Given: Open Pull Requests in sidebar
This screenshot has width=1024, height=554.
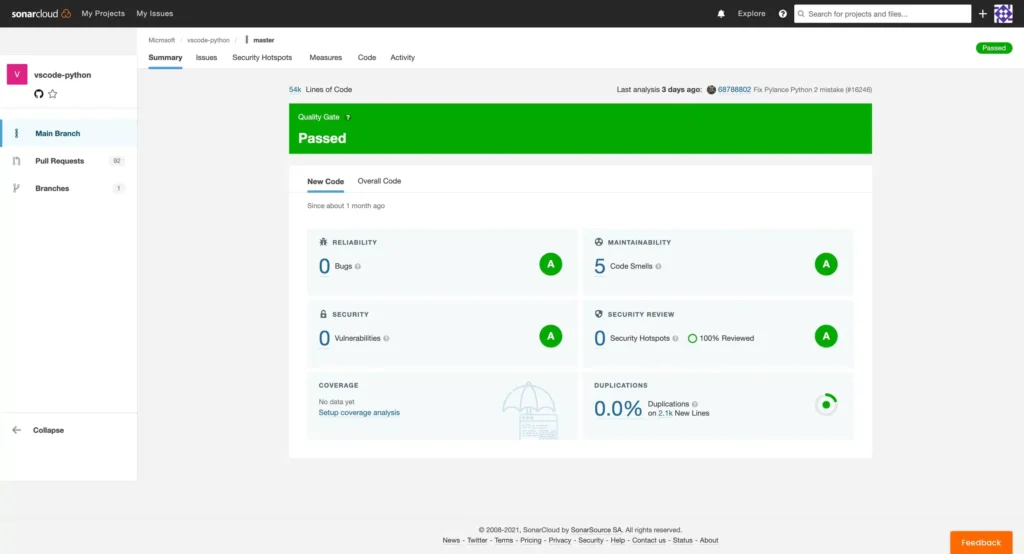Looking at the screenshot, I should 69,161.
